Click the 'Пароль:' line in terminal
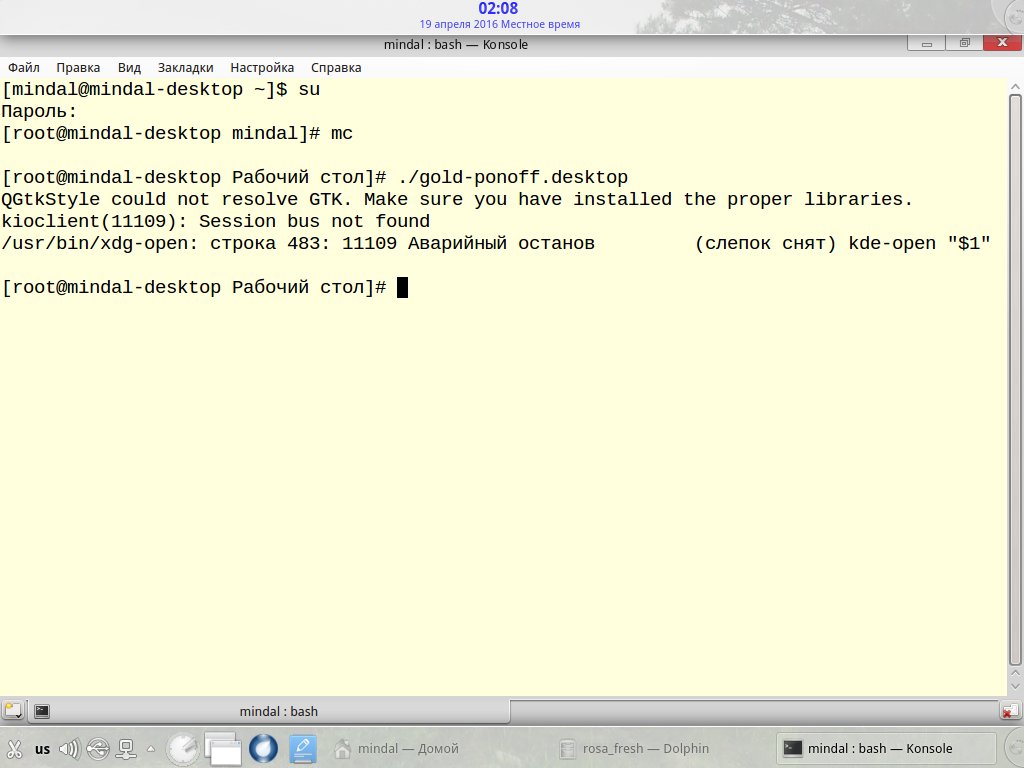 pos(39,111)
